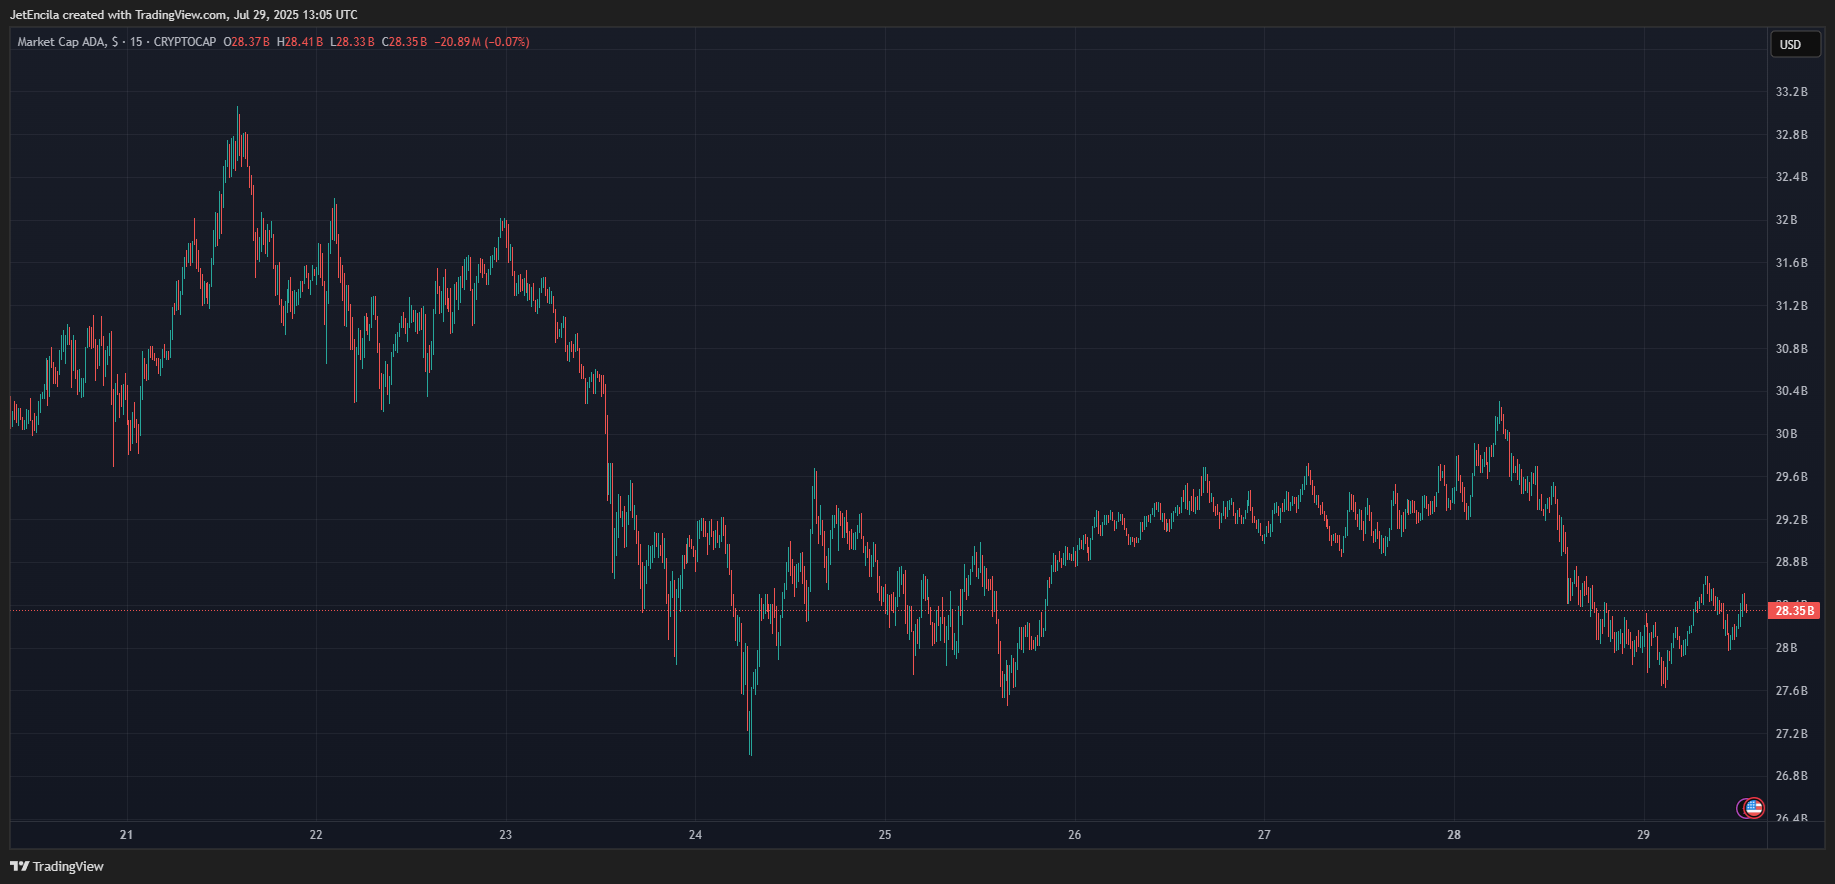Click the 31.2B price scale label
Image resolution: width=1835 pixels, height=884 pixels.
pos(1791,306)
